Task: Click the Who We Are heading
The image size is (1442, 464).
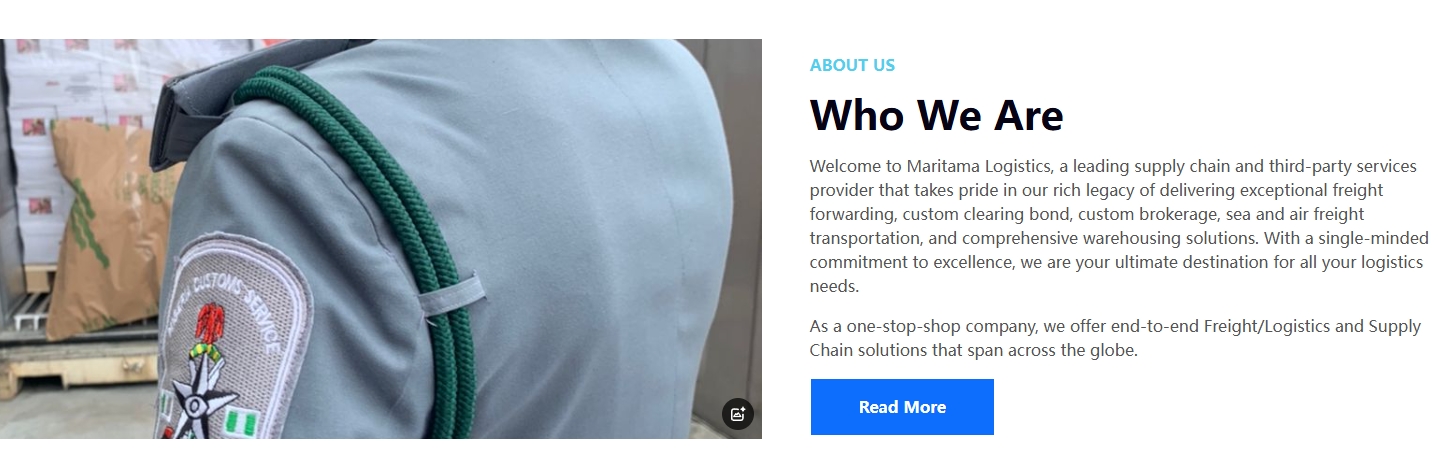Action: point(936,115)
